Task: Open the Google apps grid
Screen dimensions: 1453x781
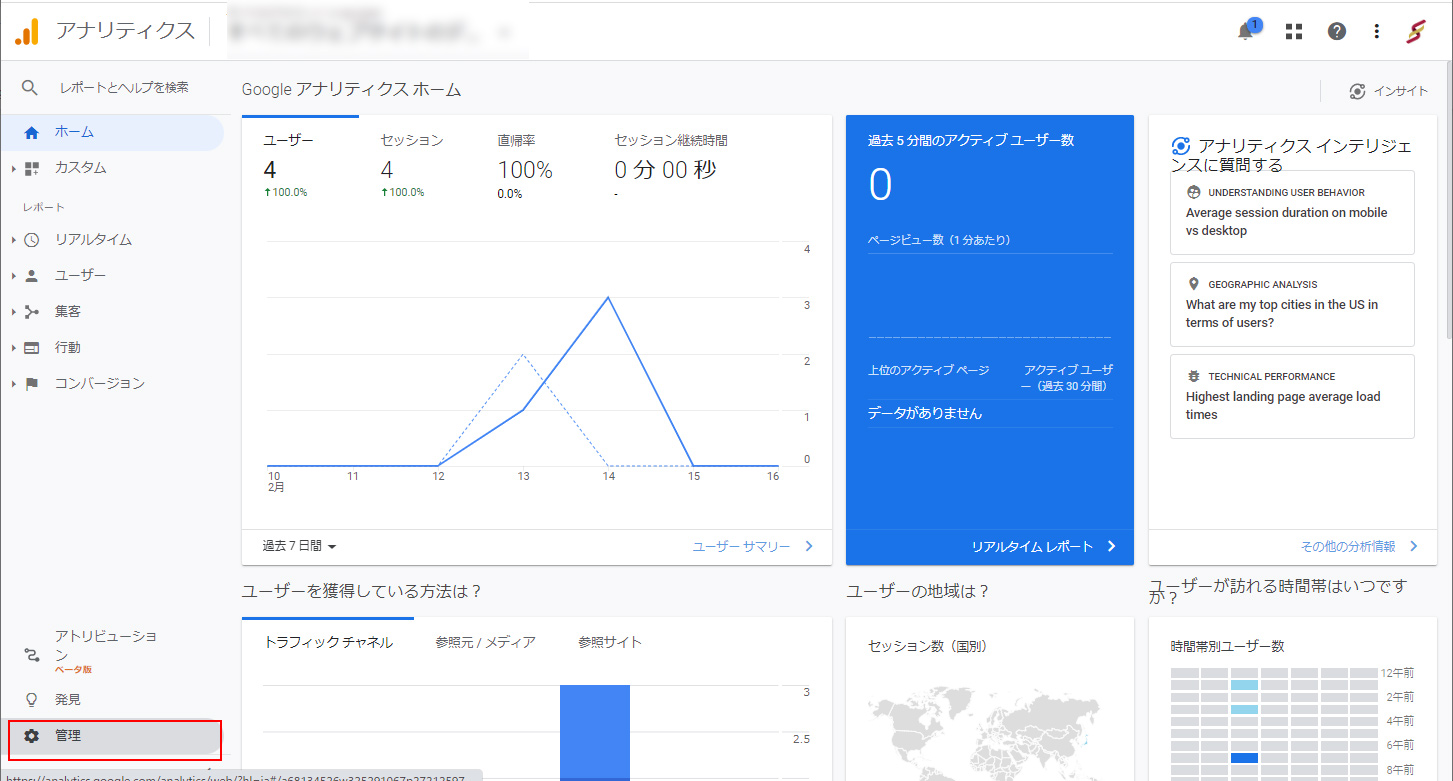Action: coord(1294,31)
